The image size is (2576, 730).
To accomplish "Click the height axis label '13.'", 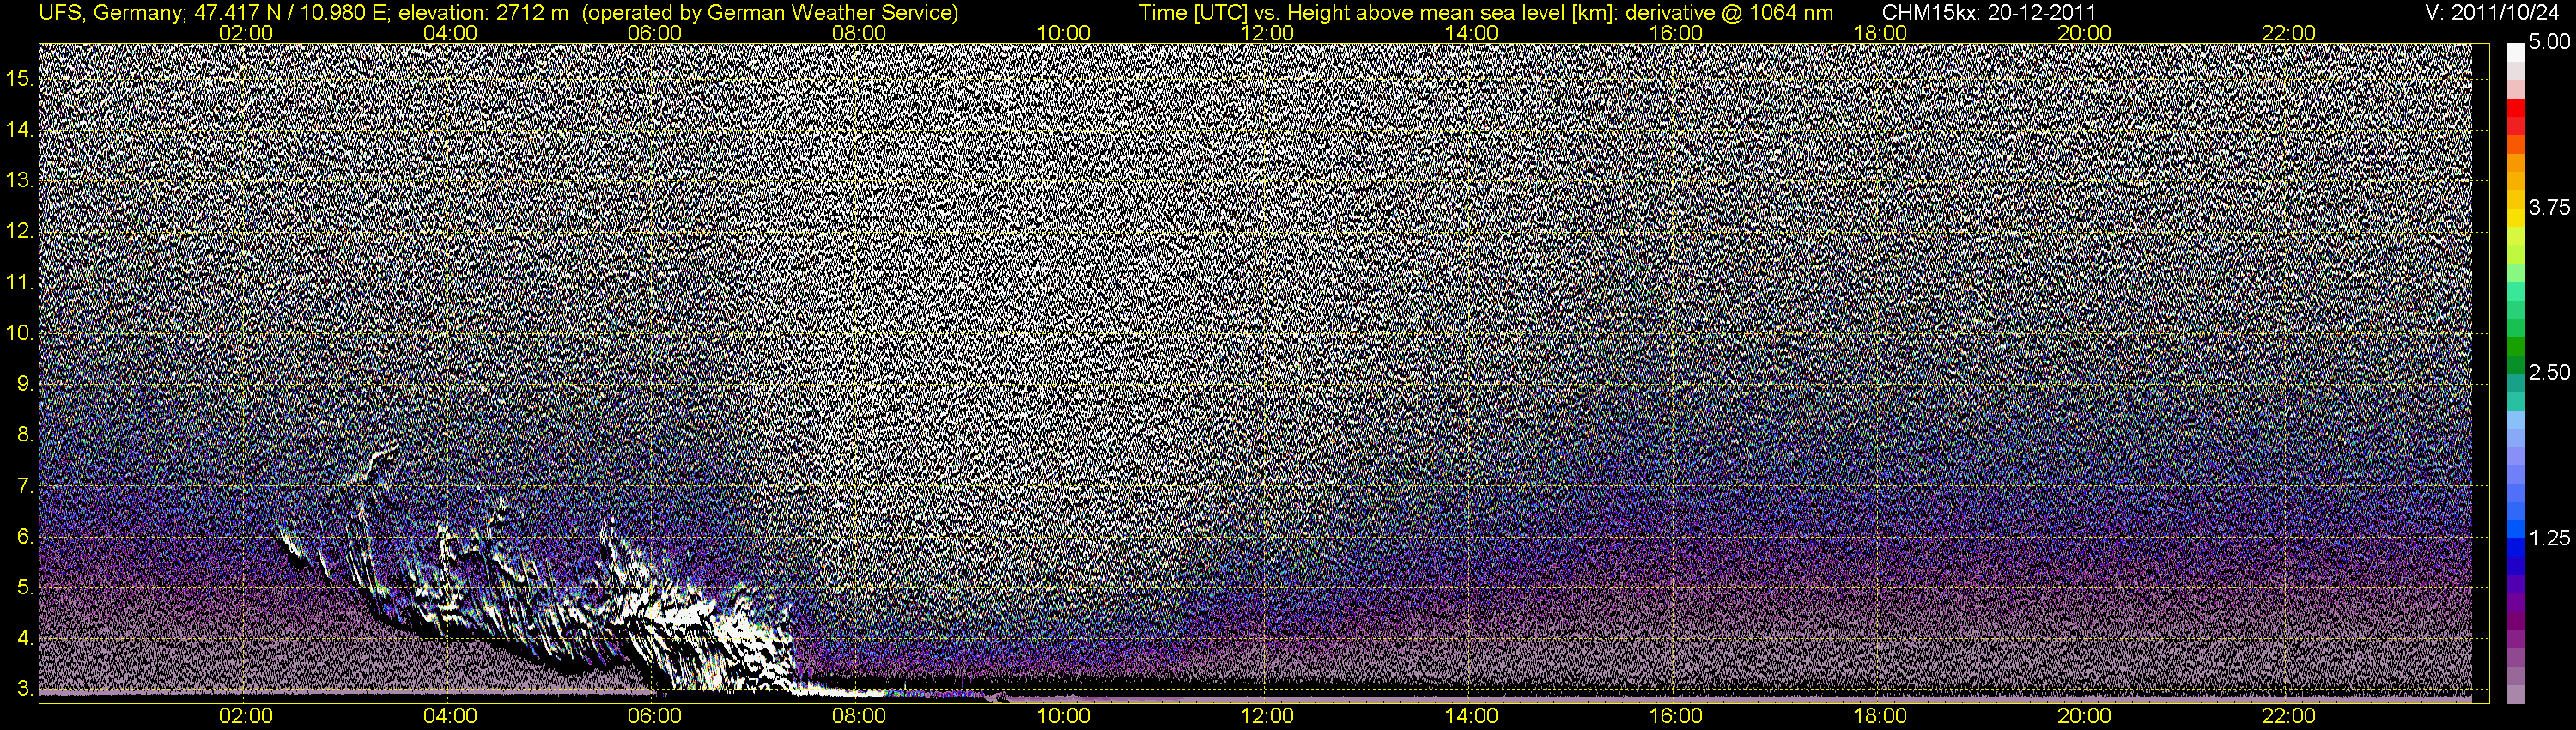I will (19, 180).
